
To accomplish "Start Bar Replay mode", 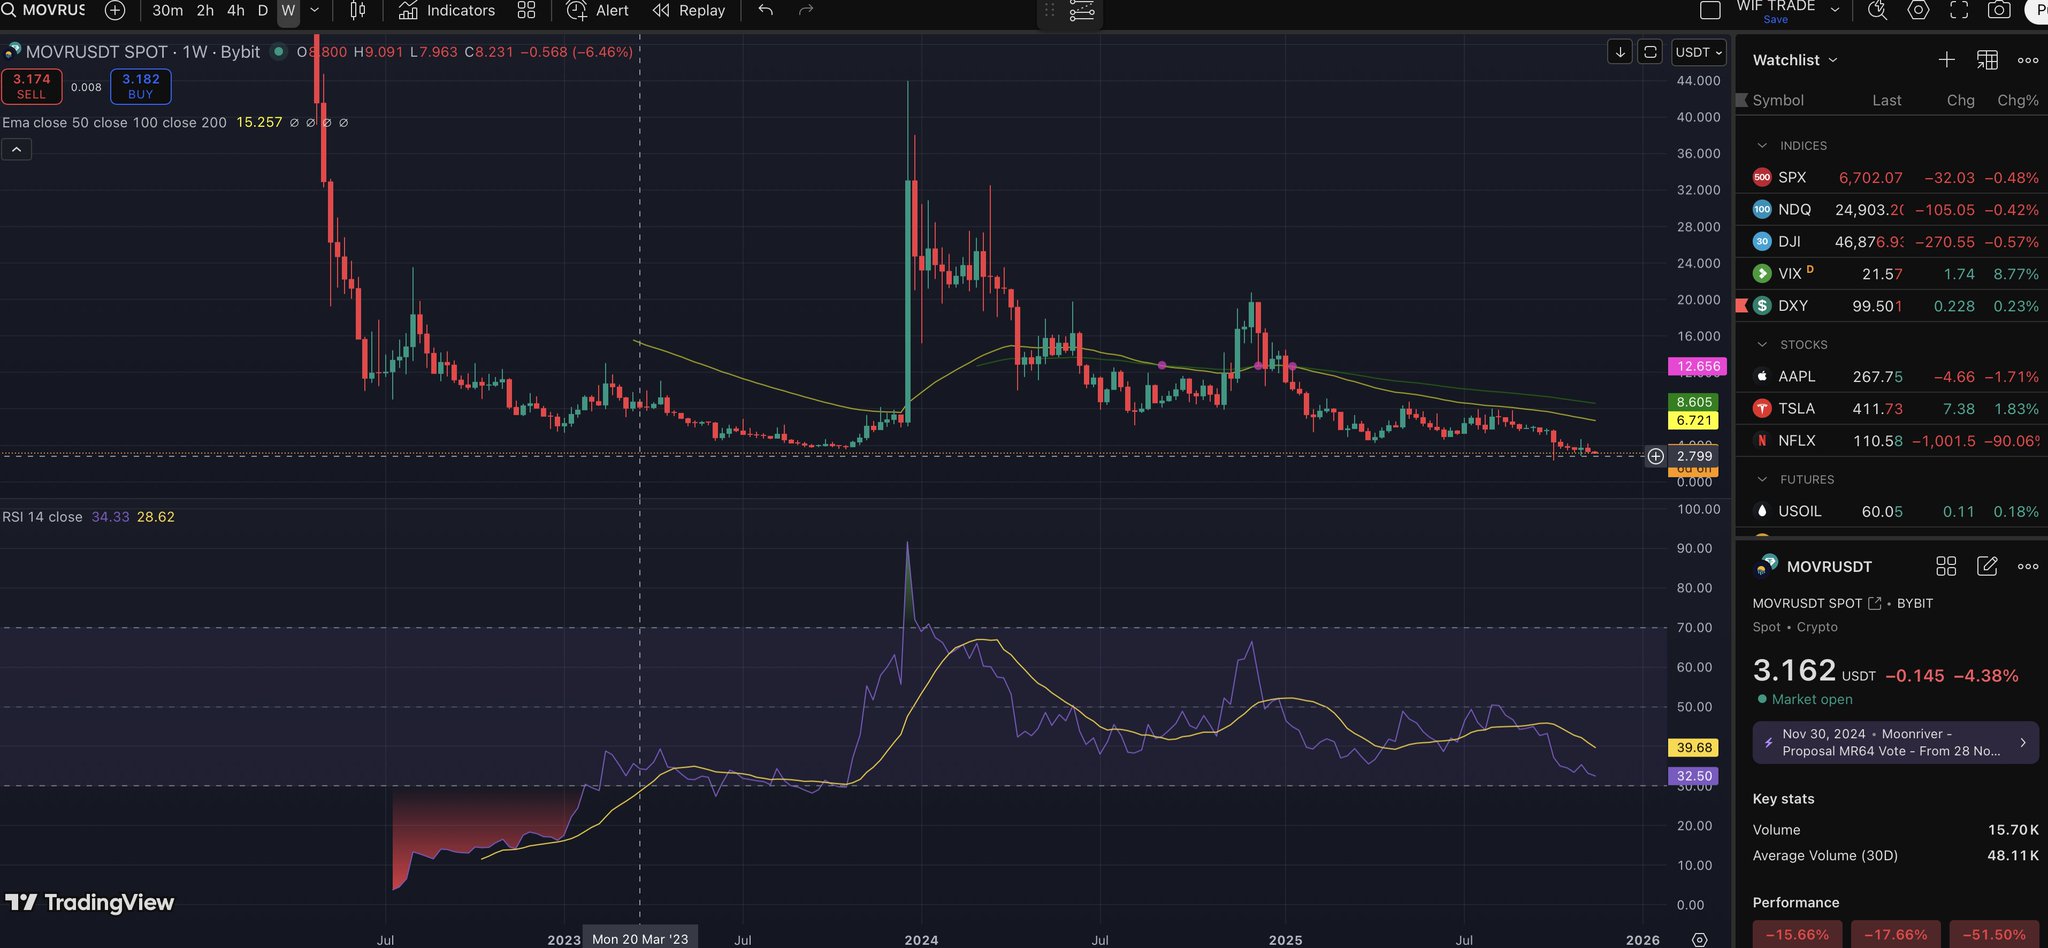I will pos(689,11).
